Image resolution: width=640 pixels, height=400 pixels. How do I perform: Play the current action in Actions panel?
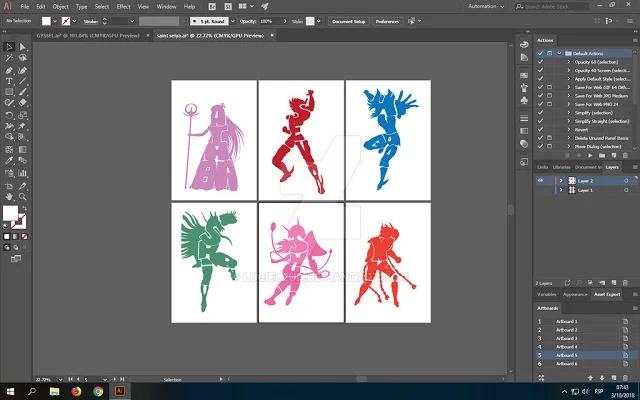tap(590, 156)
